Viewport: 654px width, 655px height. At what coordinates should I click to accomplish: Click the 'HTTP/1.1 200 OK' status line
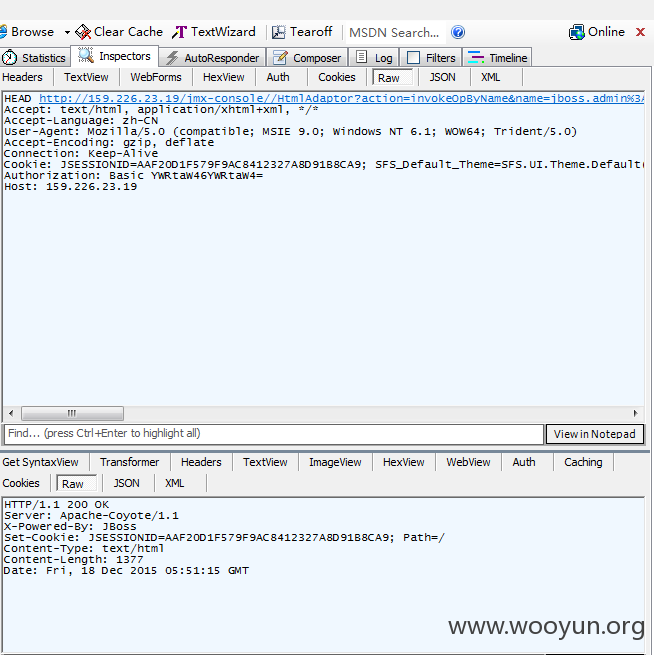click(56, 505)
